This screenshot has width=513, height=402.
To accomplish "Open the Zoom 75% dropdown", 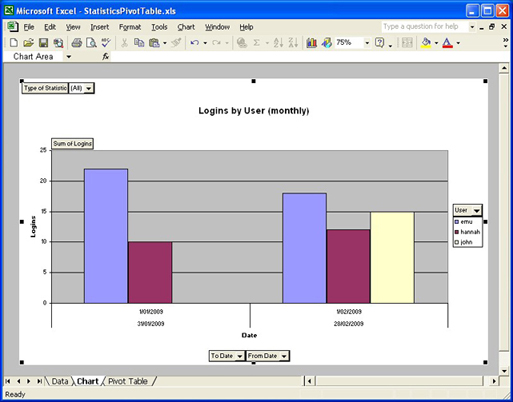I will pyautogui.click(x=367, y=43).
